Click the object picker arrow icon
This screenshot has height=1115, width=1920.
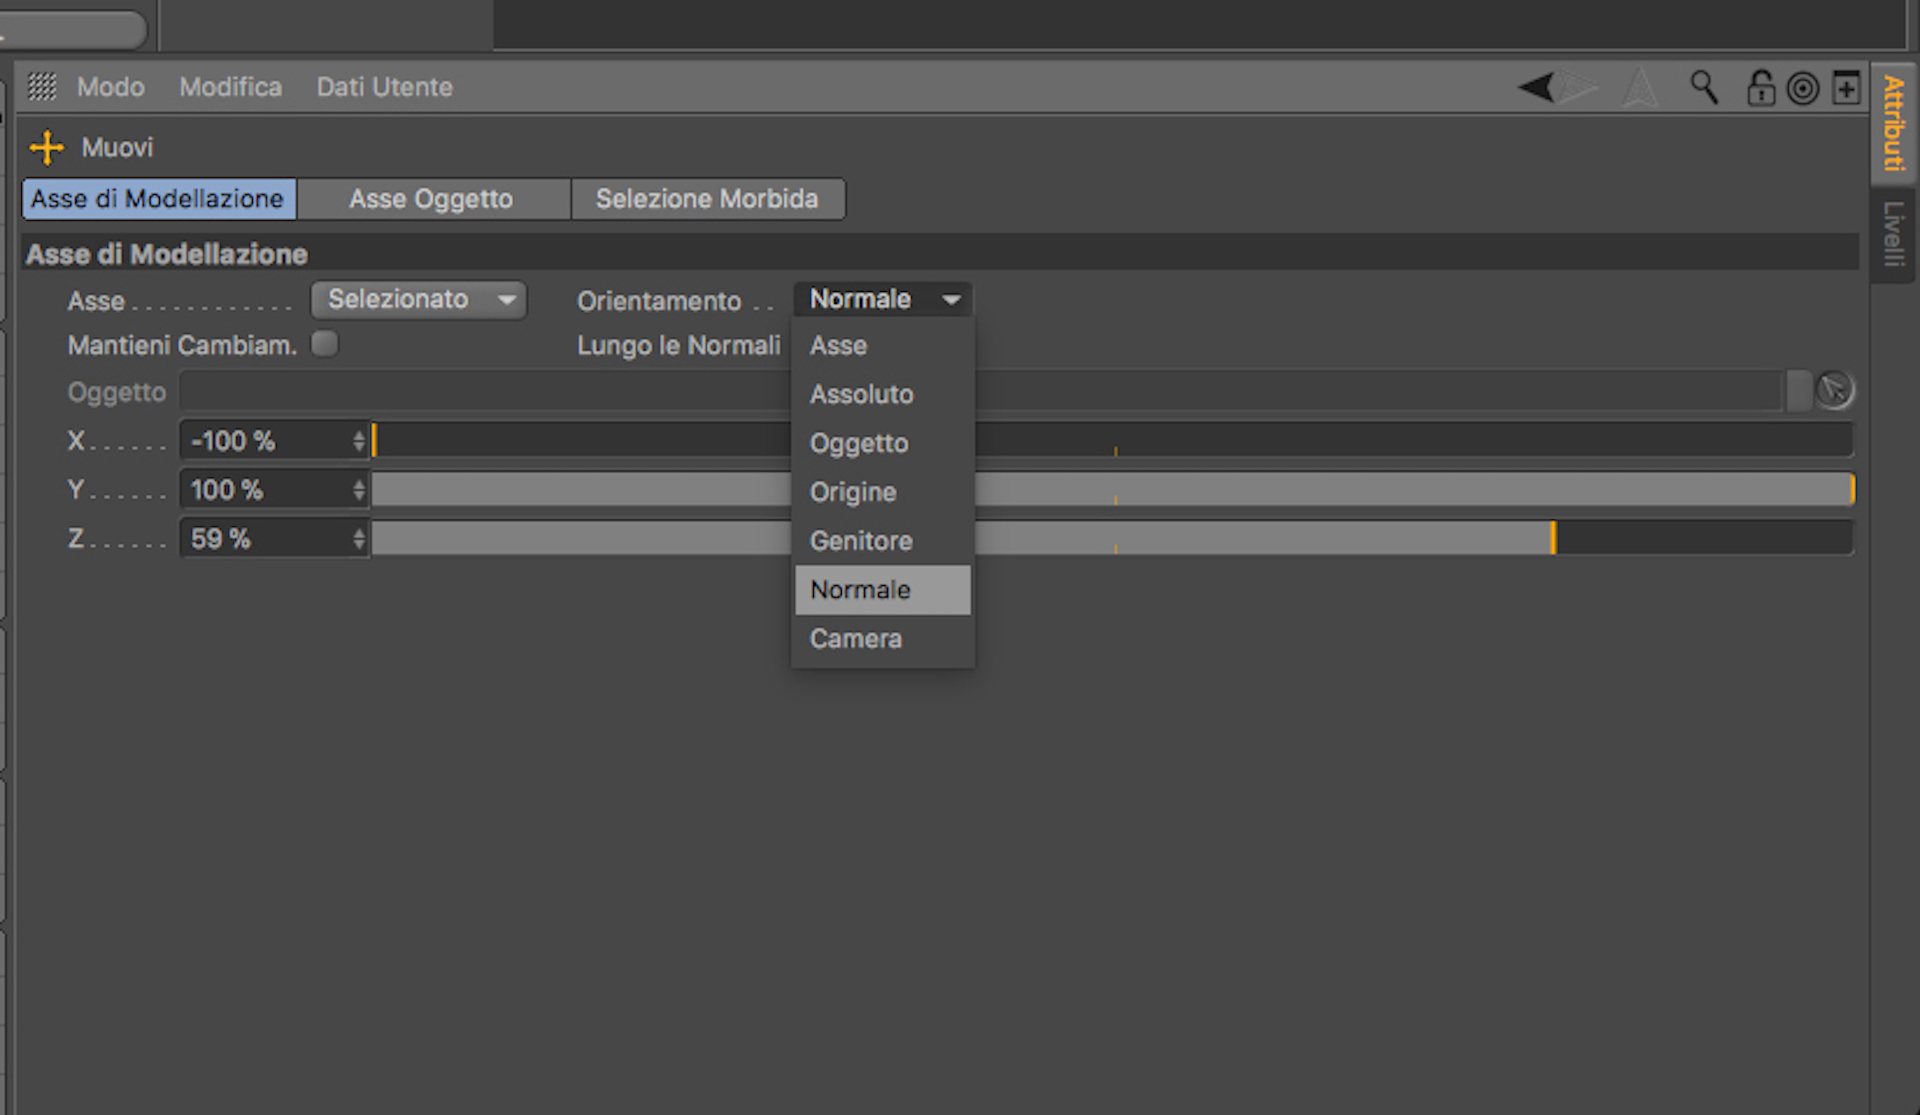pos(1834,390)
